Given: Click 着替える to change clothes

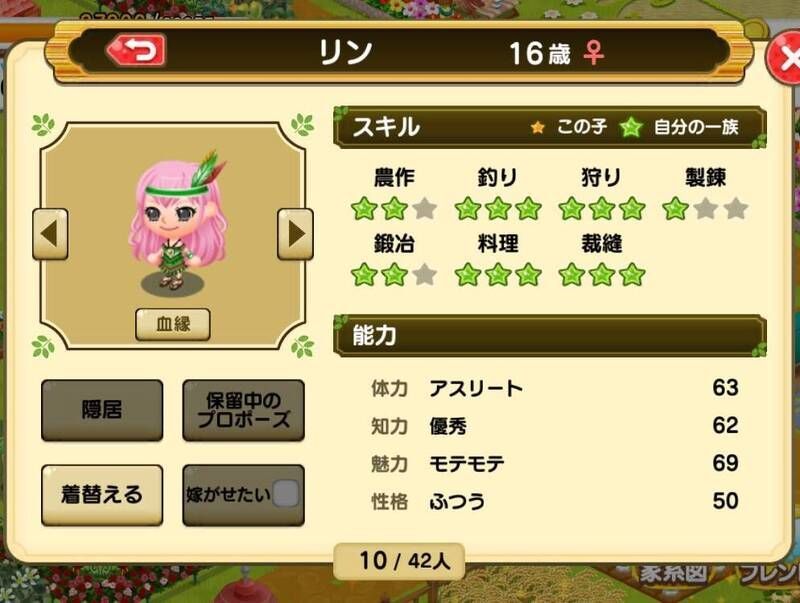Looking at the screenshot, I should (102, 494).
